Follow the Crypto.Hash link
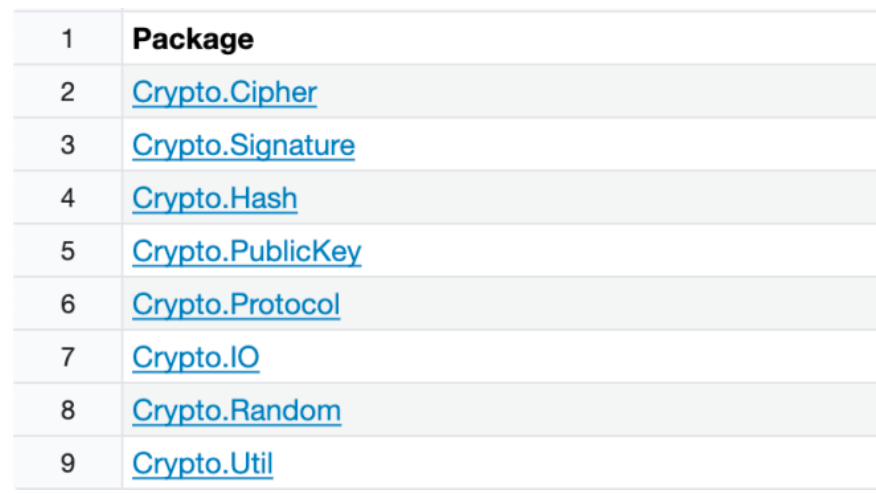 pyautogui.click(x=215, y=198)
